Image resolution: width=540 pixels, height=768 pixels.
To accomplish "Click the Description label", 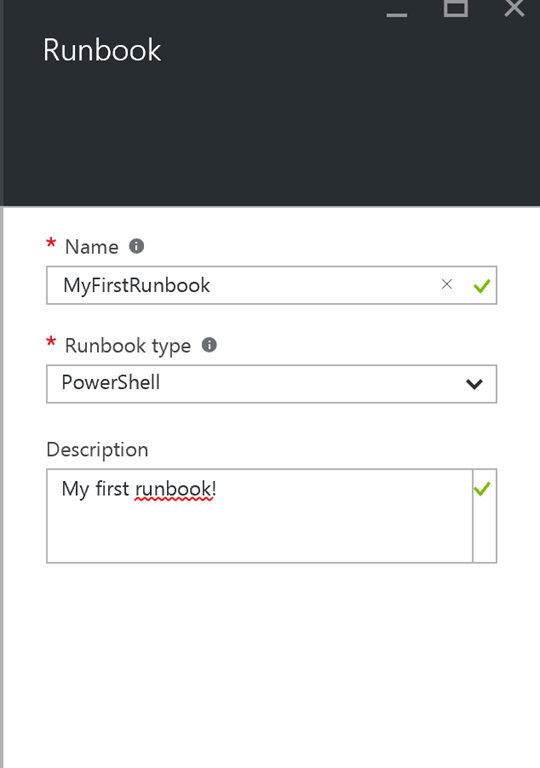I will [x=97, y=450].
